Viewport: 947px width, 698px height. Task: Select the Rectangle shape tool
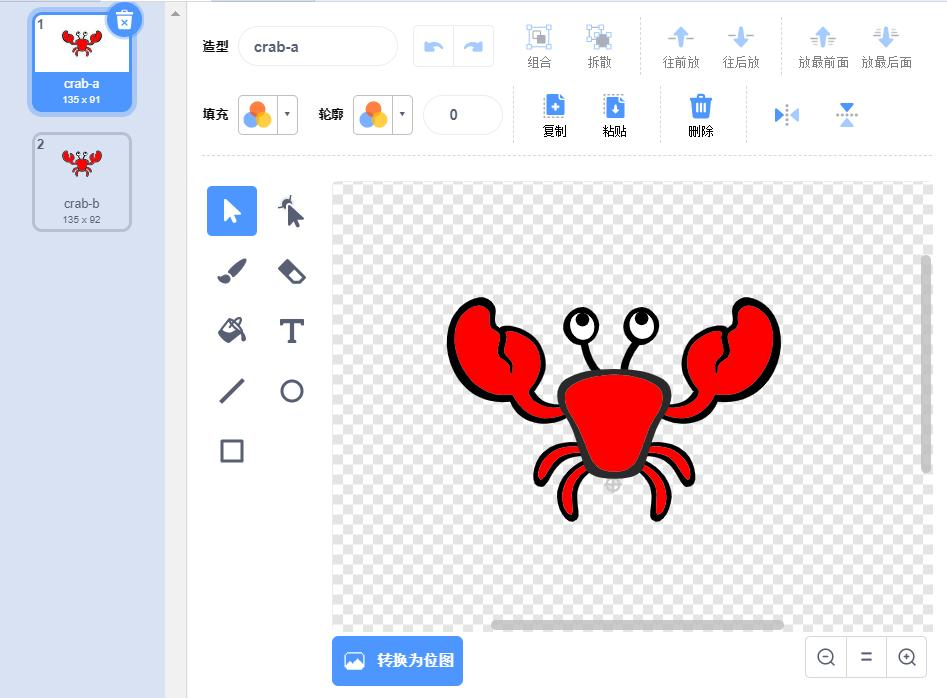pyautogui.click(x=232, y=451)
